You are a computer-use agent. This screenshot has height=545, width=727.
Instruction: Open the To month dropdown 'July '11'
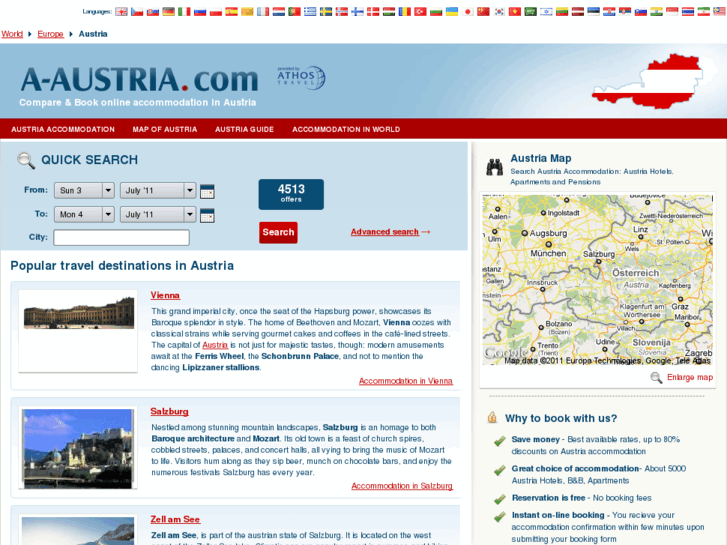tap(158, 214)
